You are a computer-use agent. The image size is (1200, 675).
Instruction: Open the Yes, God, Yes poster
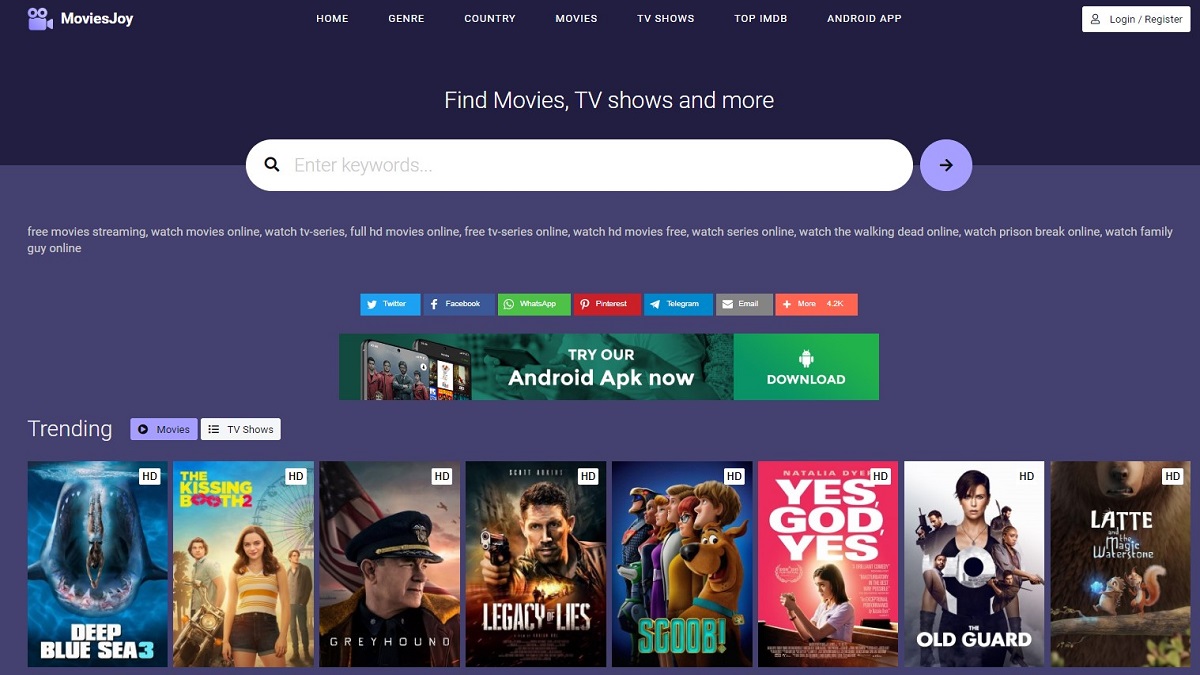pyautogui.click(x=828, y=564)
